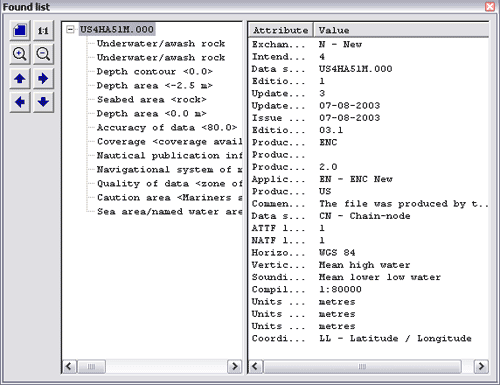The height and width of the screenshot is (385, 500).
Task: Pan right with the blue right arrow
Action: tap(43, 79)
